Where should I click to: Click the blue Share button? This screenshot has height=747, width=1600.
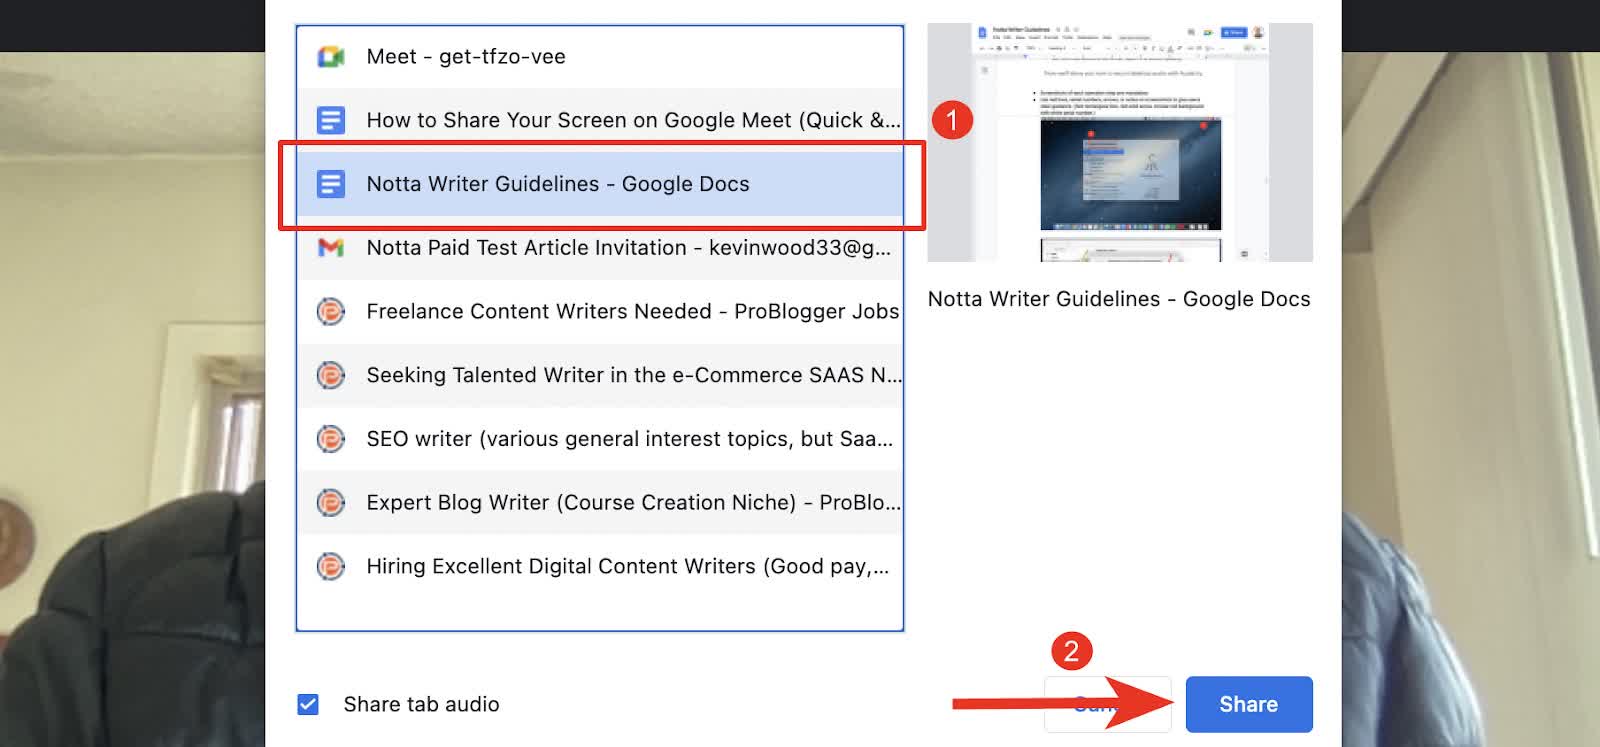1248,704
